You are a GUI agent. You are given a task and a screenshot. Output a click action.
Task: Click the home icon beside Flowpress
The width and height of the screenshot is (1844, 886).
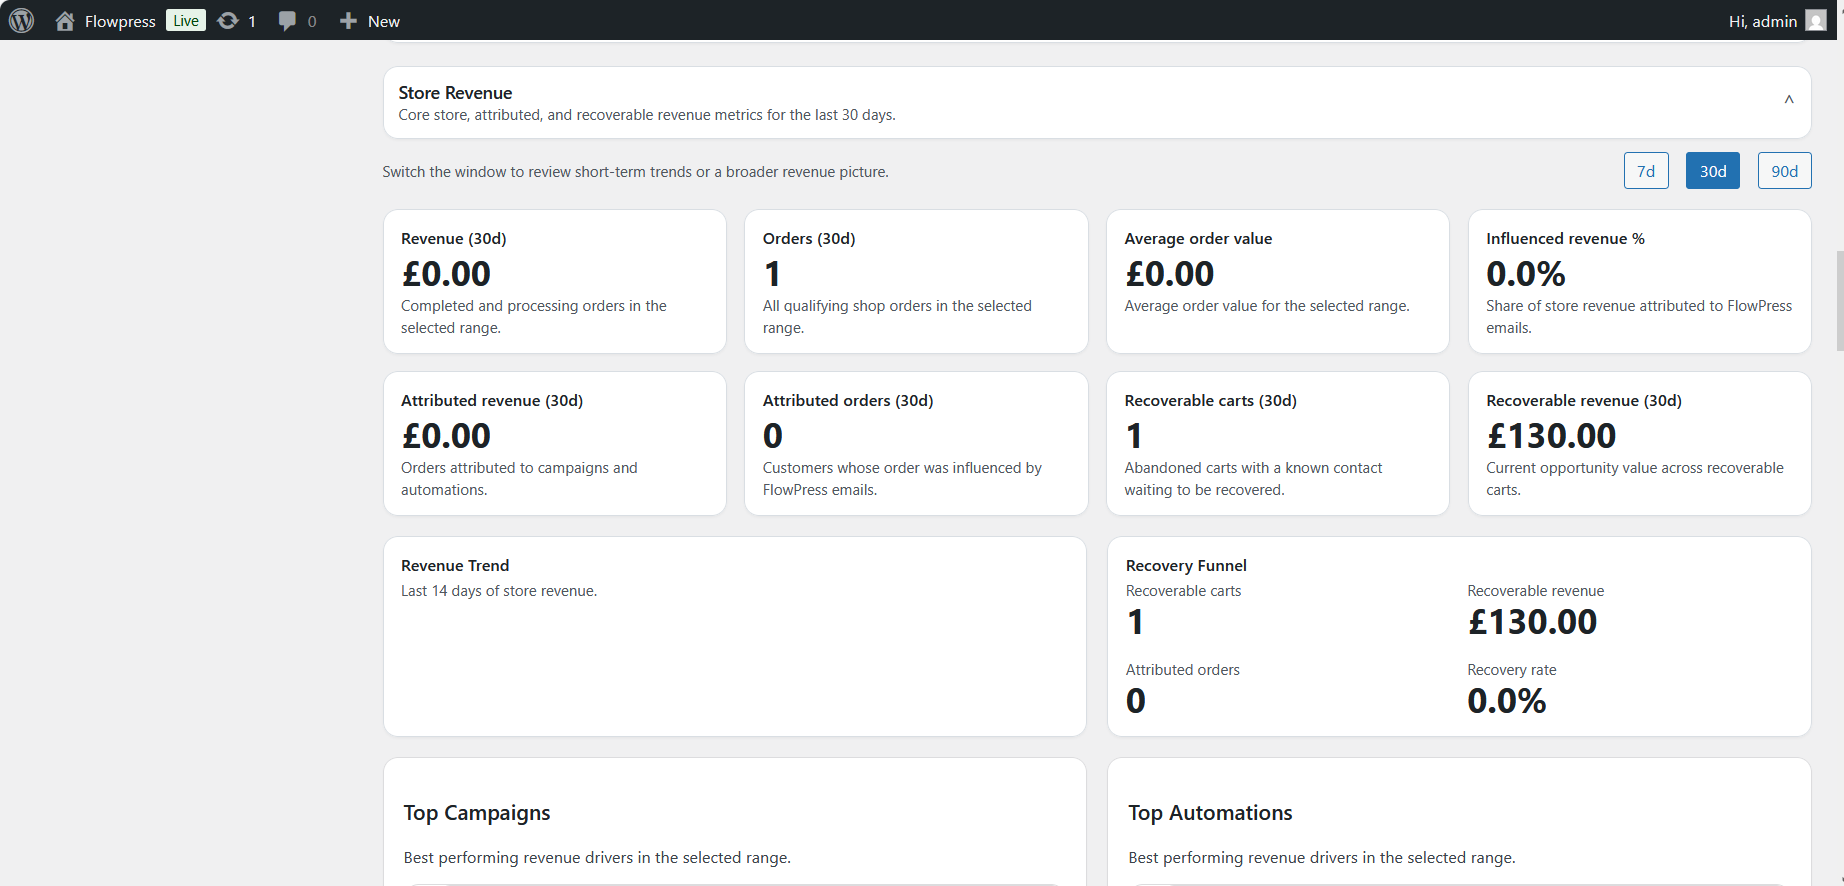(65, 21)
